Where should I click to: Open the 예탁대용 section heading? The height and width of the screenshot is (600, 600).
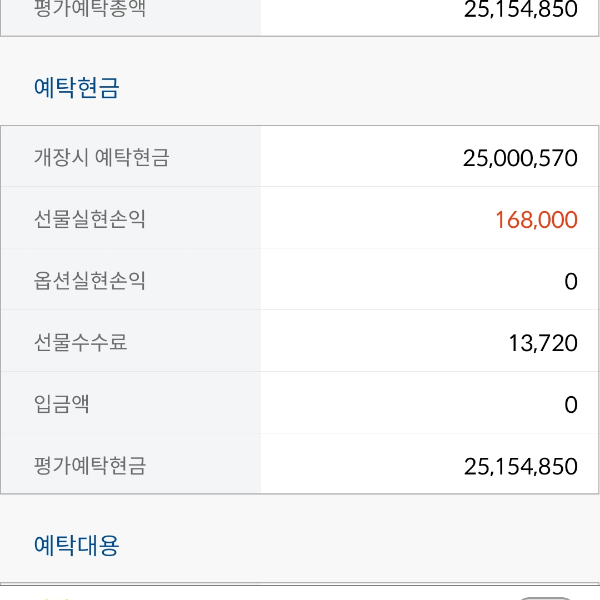77,545
